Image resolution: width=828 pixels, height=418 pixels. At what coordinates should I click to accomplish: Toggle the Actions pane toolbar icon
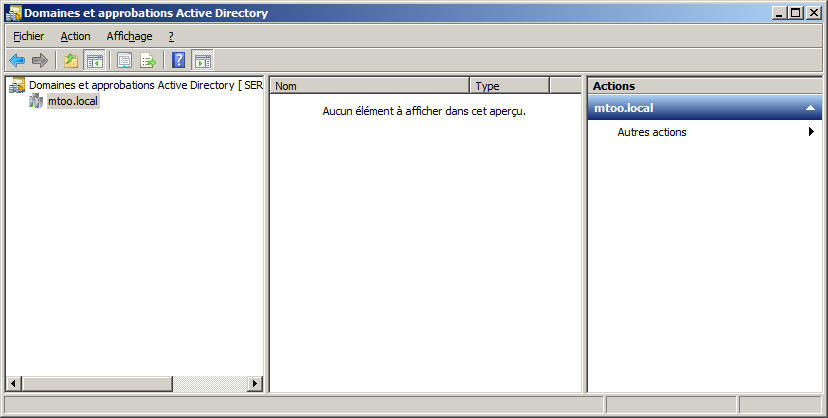coord(202,60)
